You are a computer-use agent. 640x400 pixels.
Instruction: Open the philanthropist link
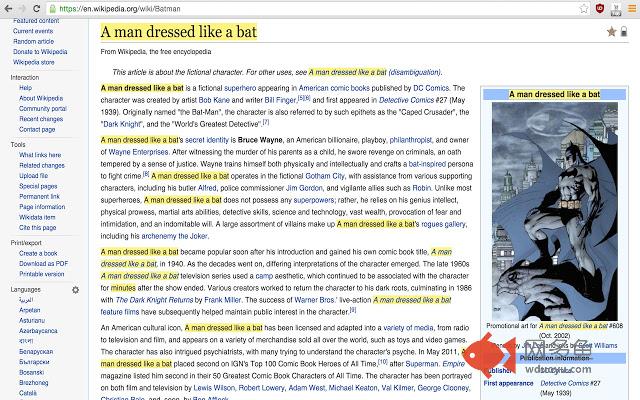411,140
